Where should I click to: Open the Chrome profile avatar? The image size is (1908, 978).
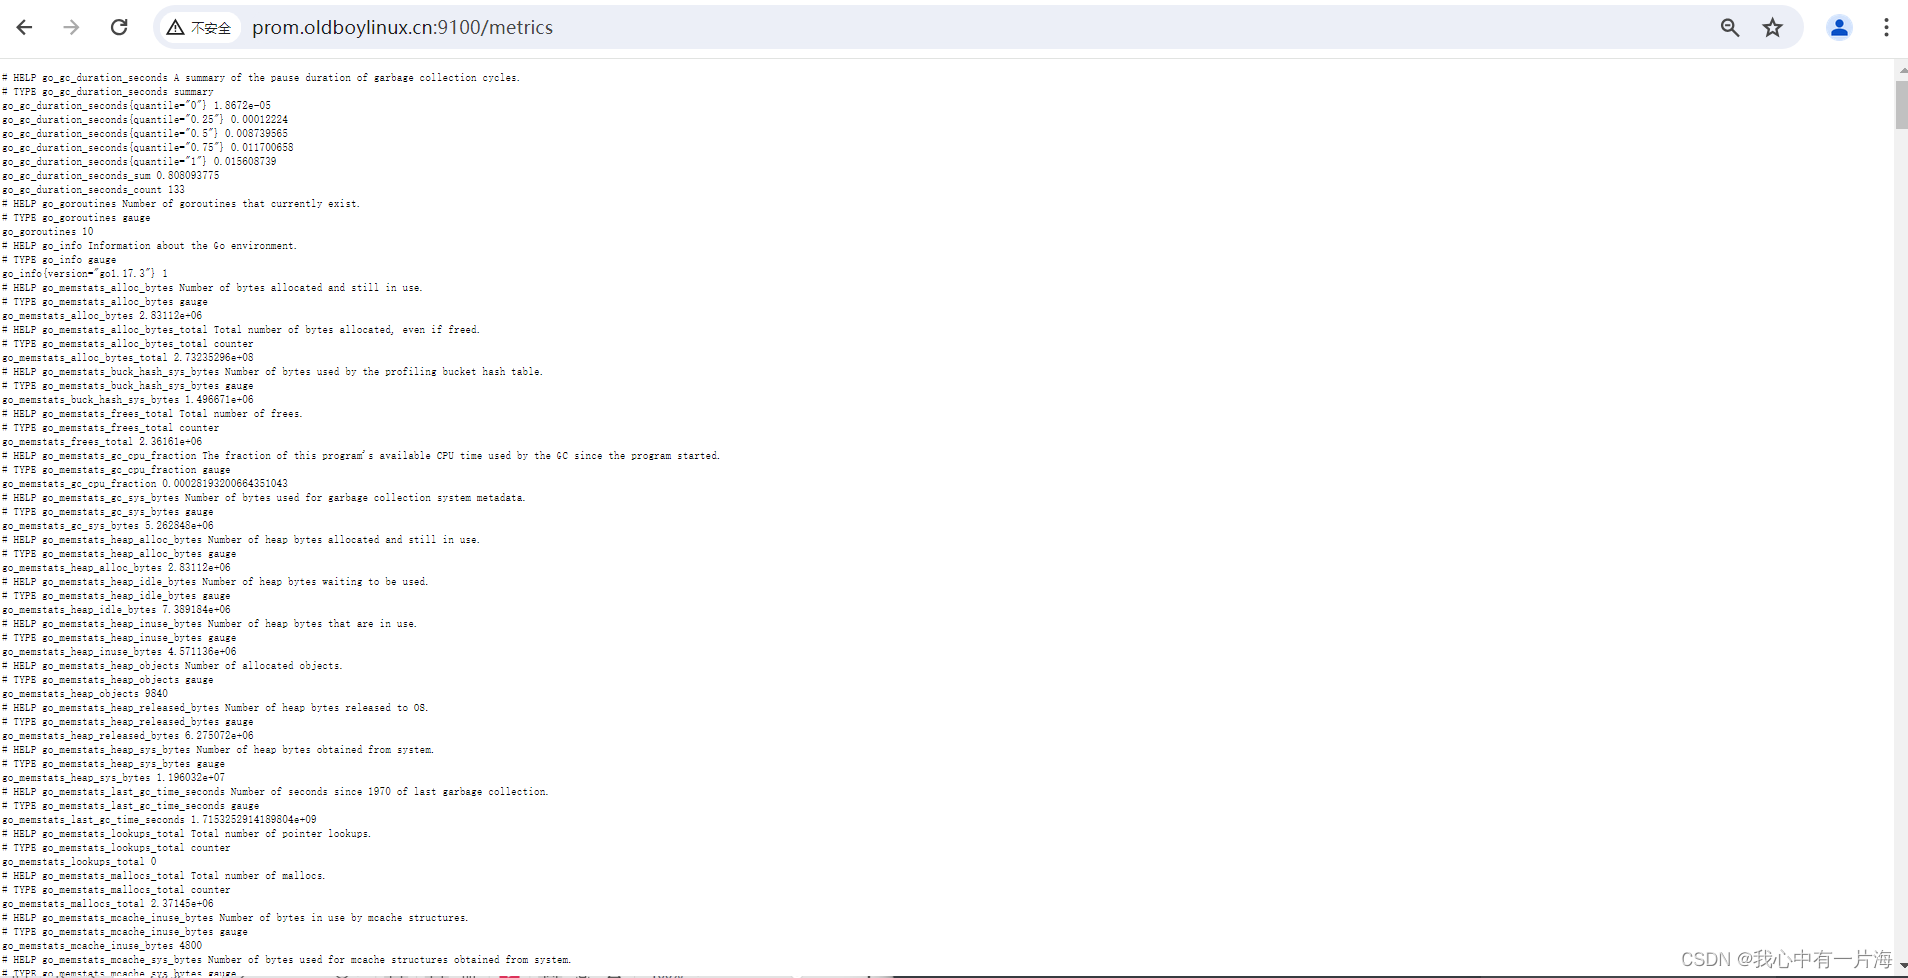click(x=1839, y=28)
